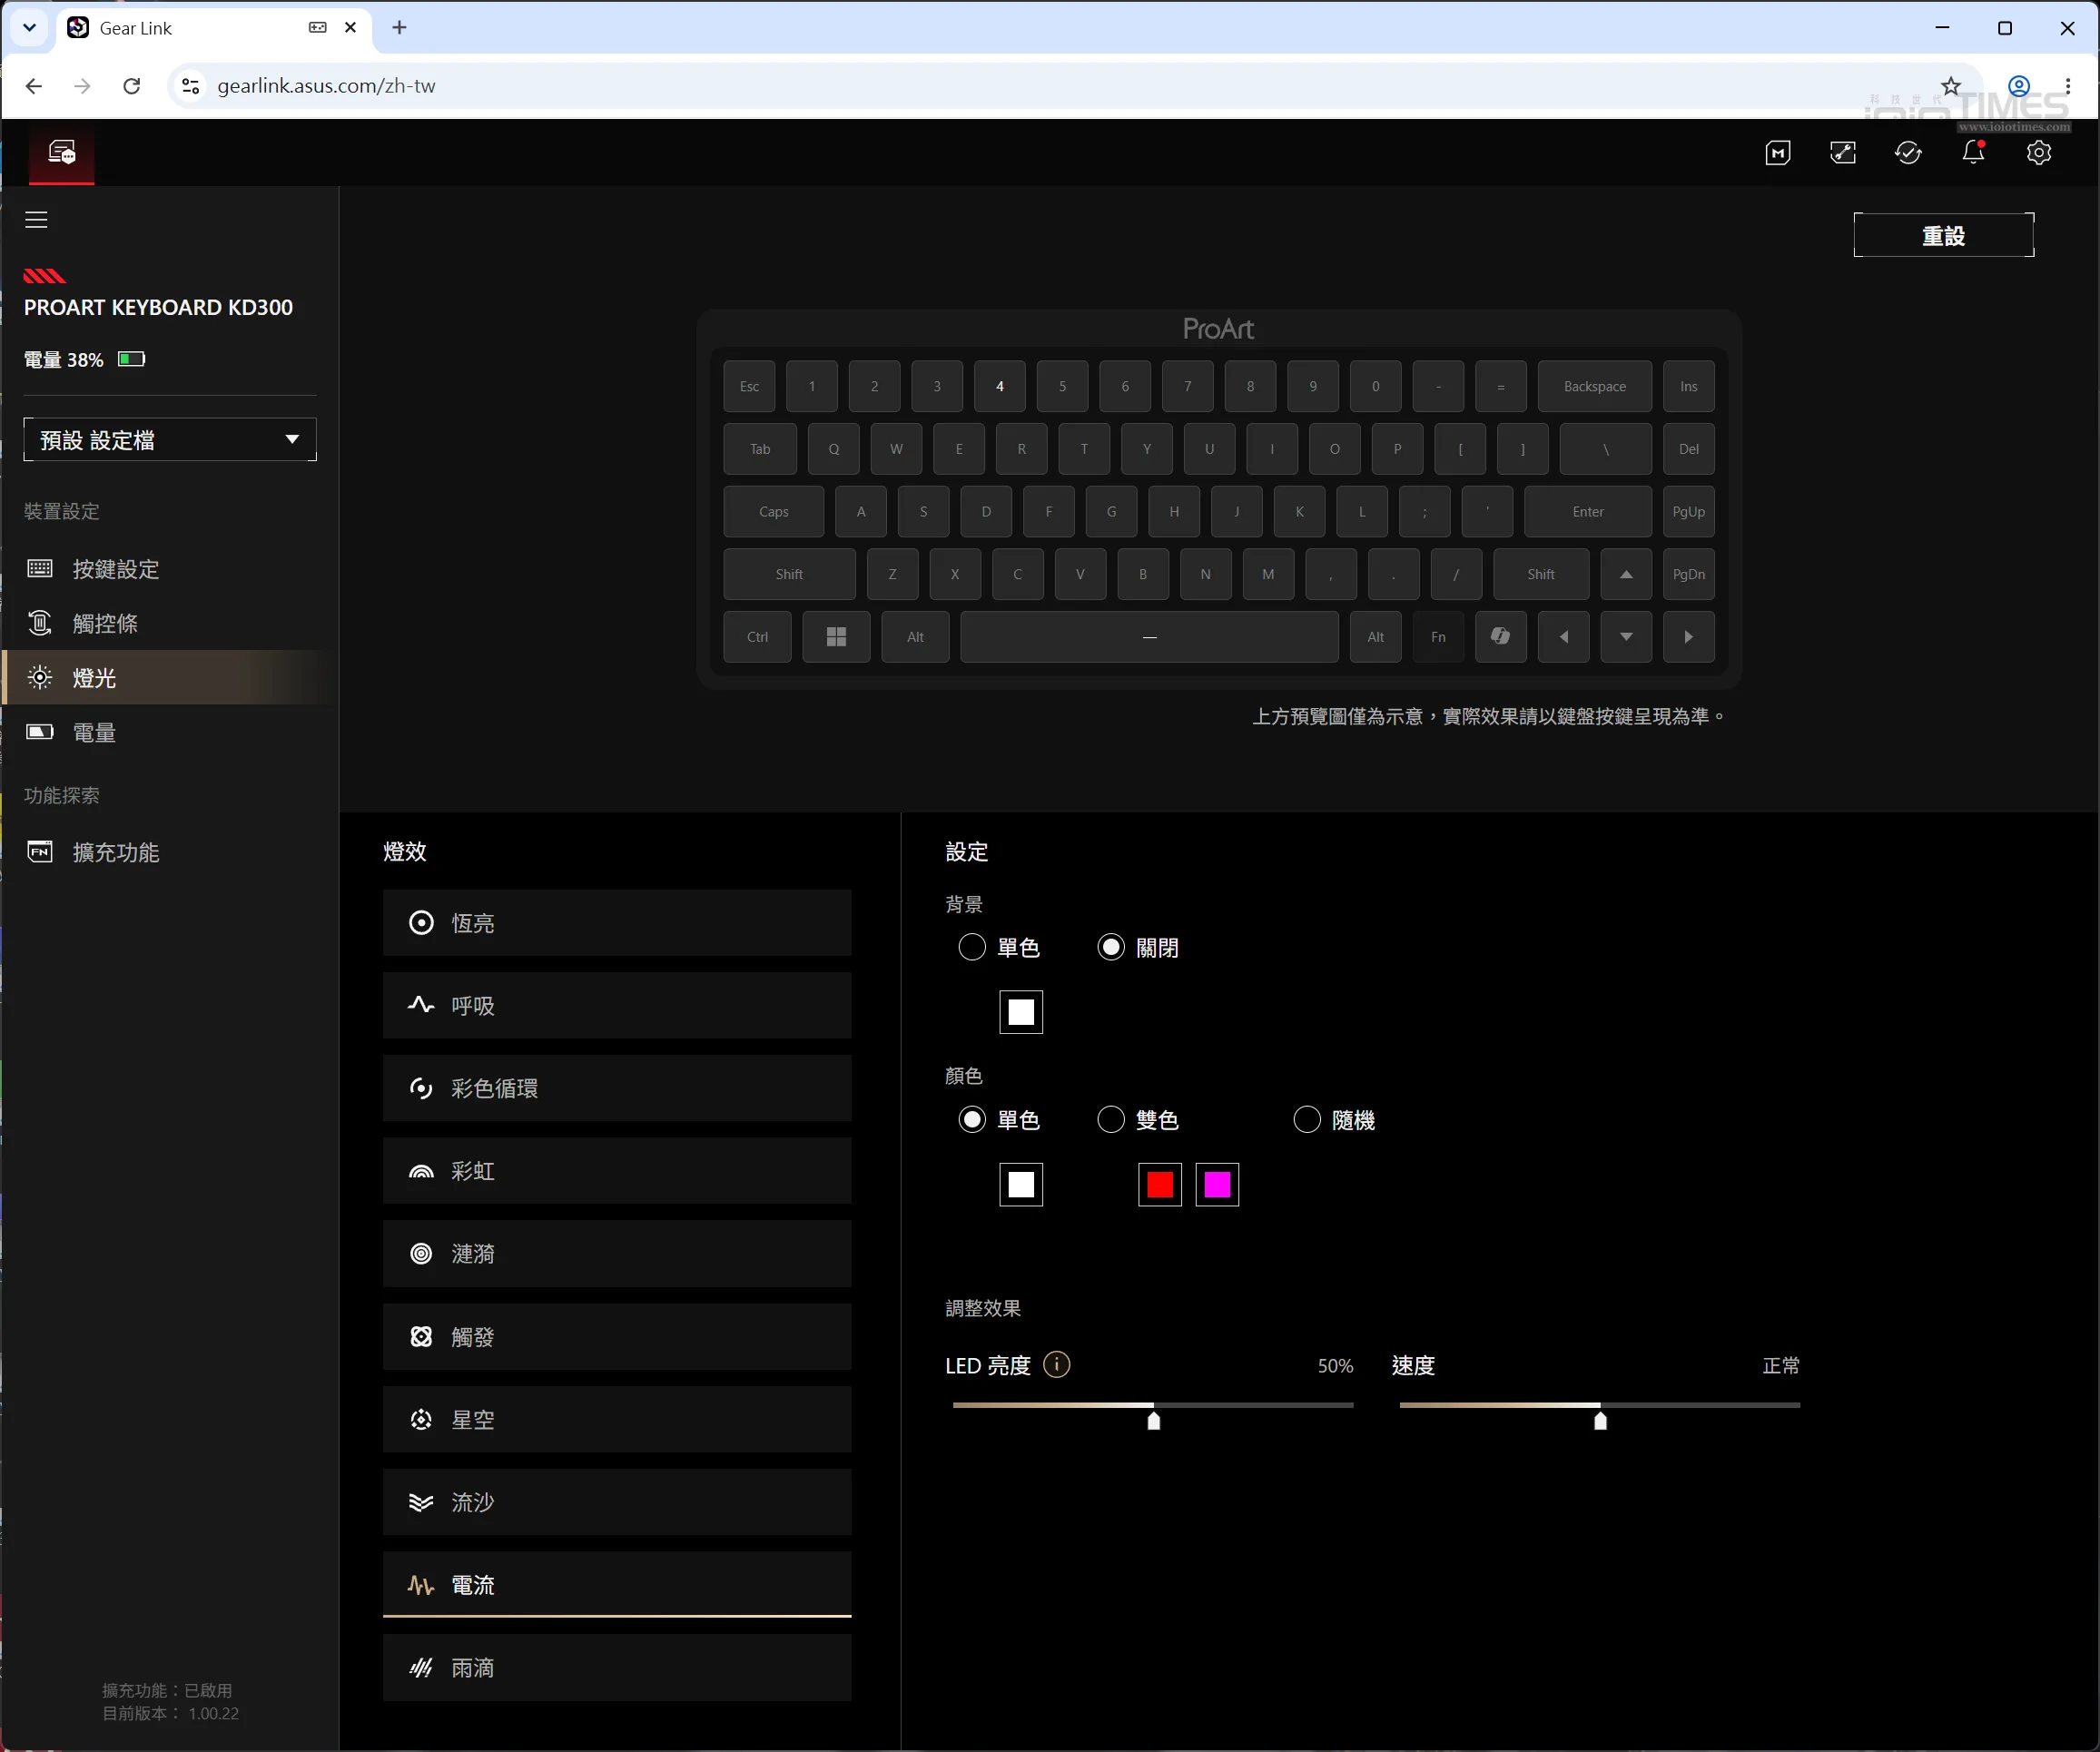Select the 呼吸 lighting effect

point(617,1006)
